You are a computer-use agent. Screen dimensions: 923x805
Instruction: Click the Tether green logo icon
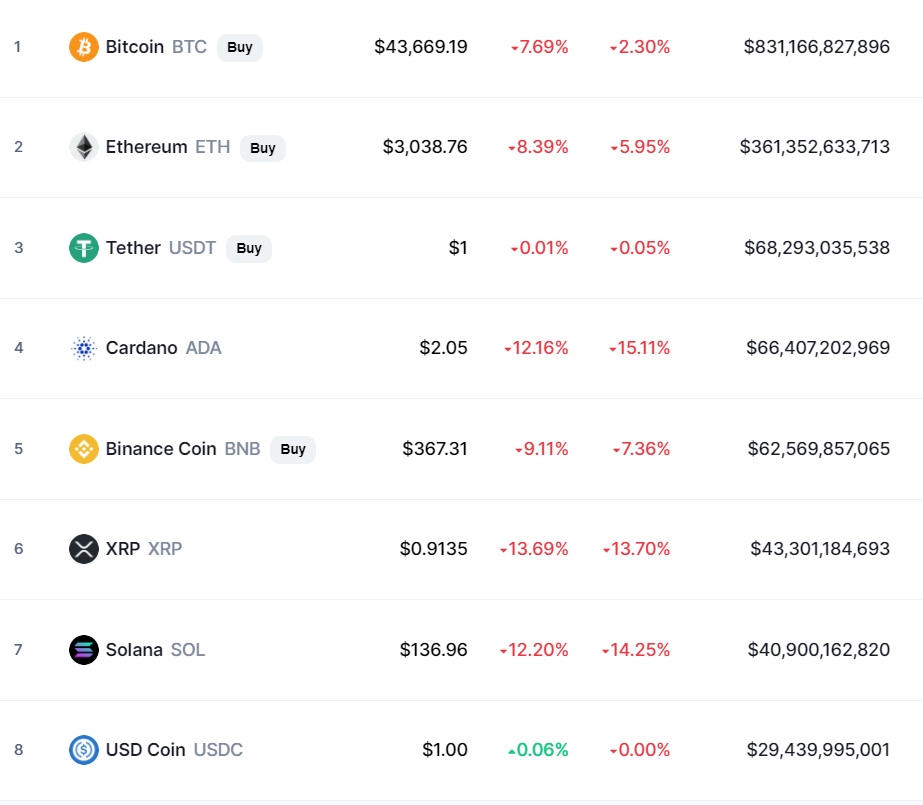(x=84, y=248)
